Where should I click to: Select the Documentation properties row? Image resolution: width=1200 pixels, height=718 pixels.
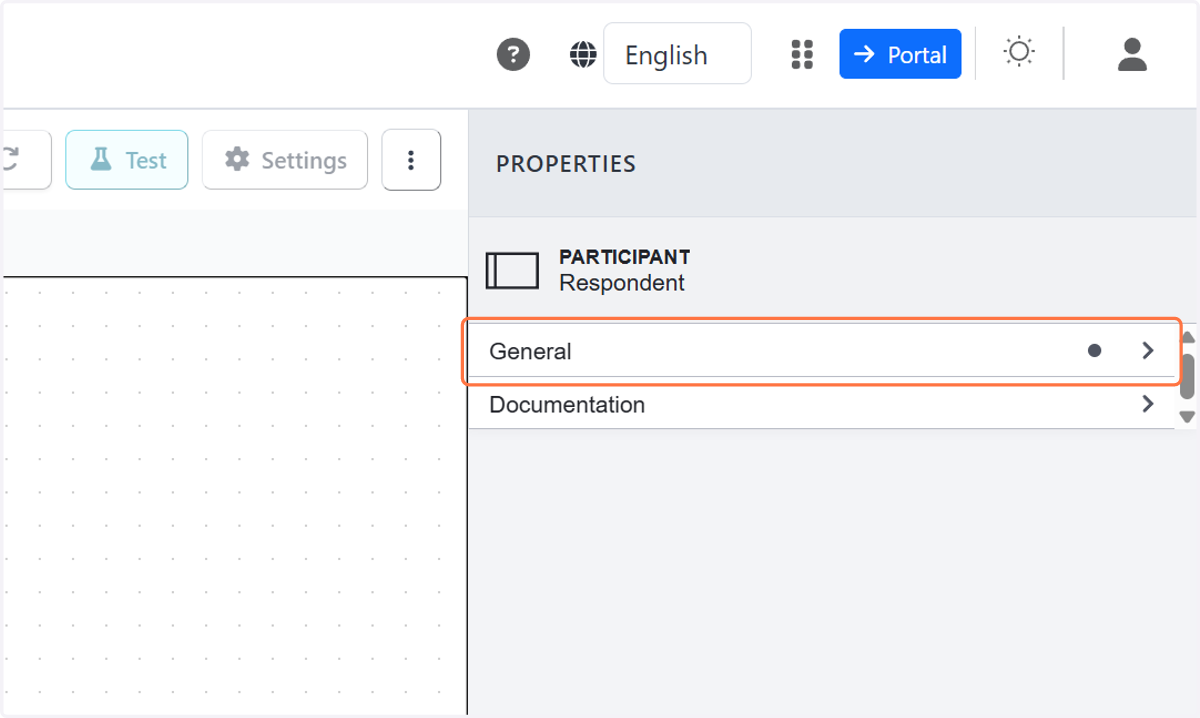[x=821, y=404]
